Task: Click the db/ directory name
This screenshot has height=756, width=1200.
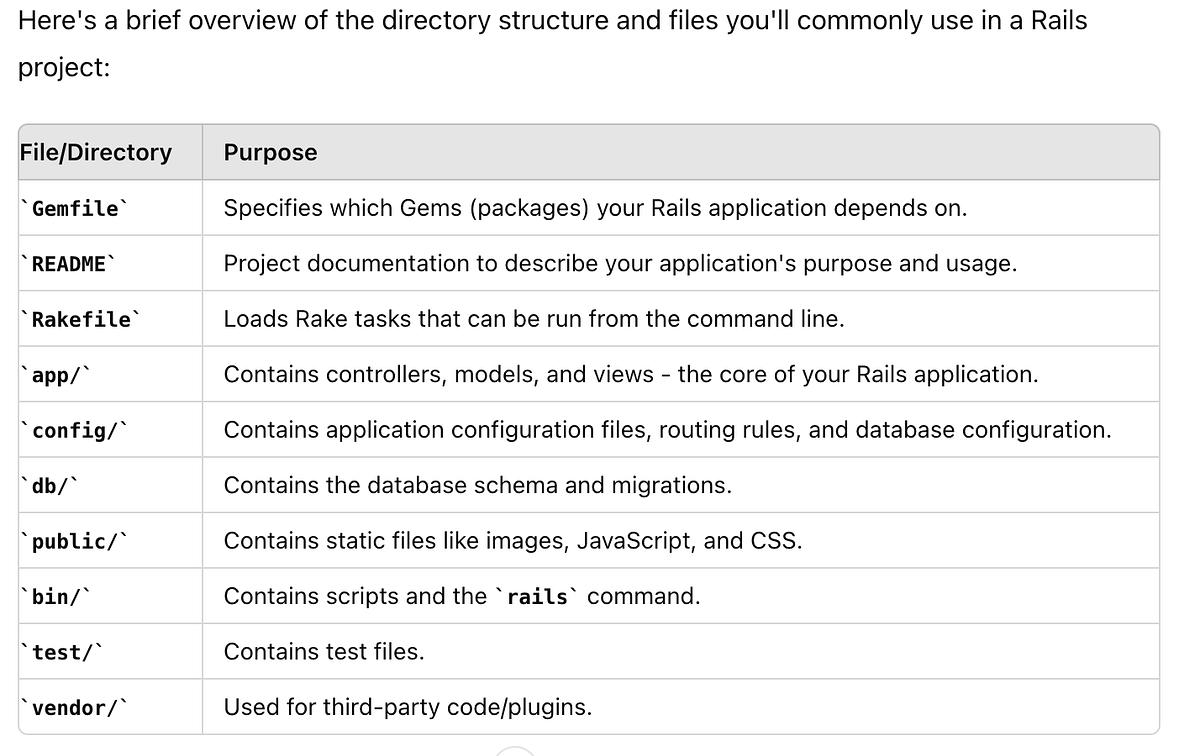Action: [x=50, y=486]
